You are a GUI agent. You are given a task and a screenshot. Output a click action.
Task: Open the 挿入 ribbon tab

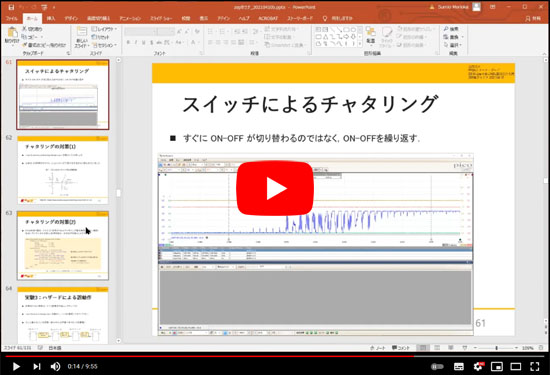(x=51, y=18)
